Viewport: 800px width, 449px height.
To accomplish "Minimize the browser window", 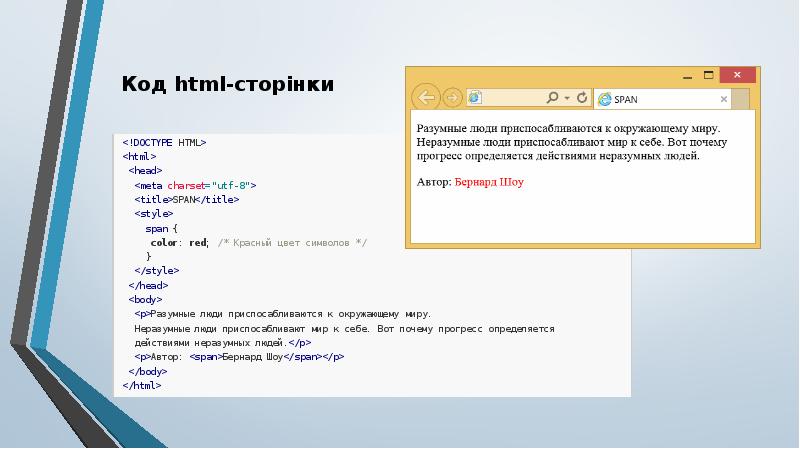I will tap(687, 76).
